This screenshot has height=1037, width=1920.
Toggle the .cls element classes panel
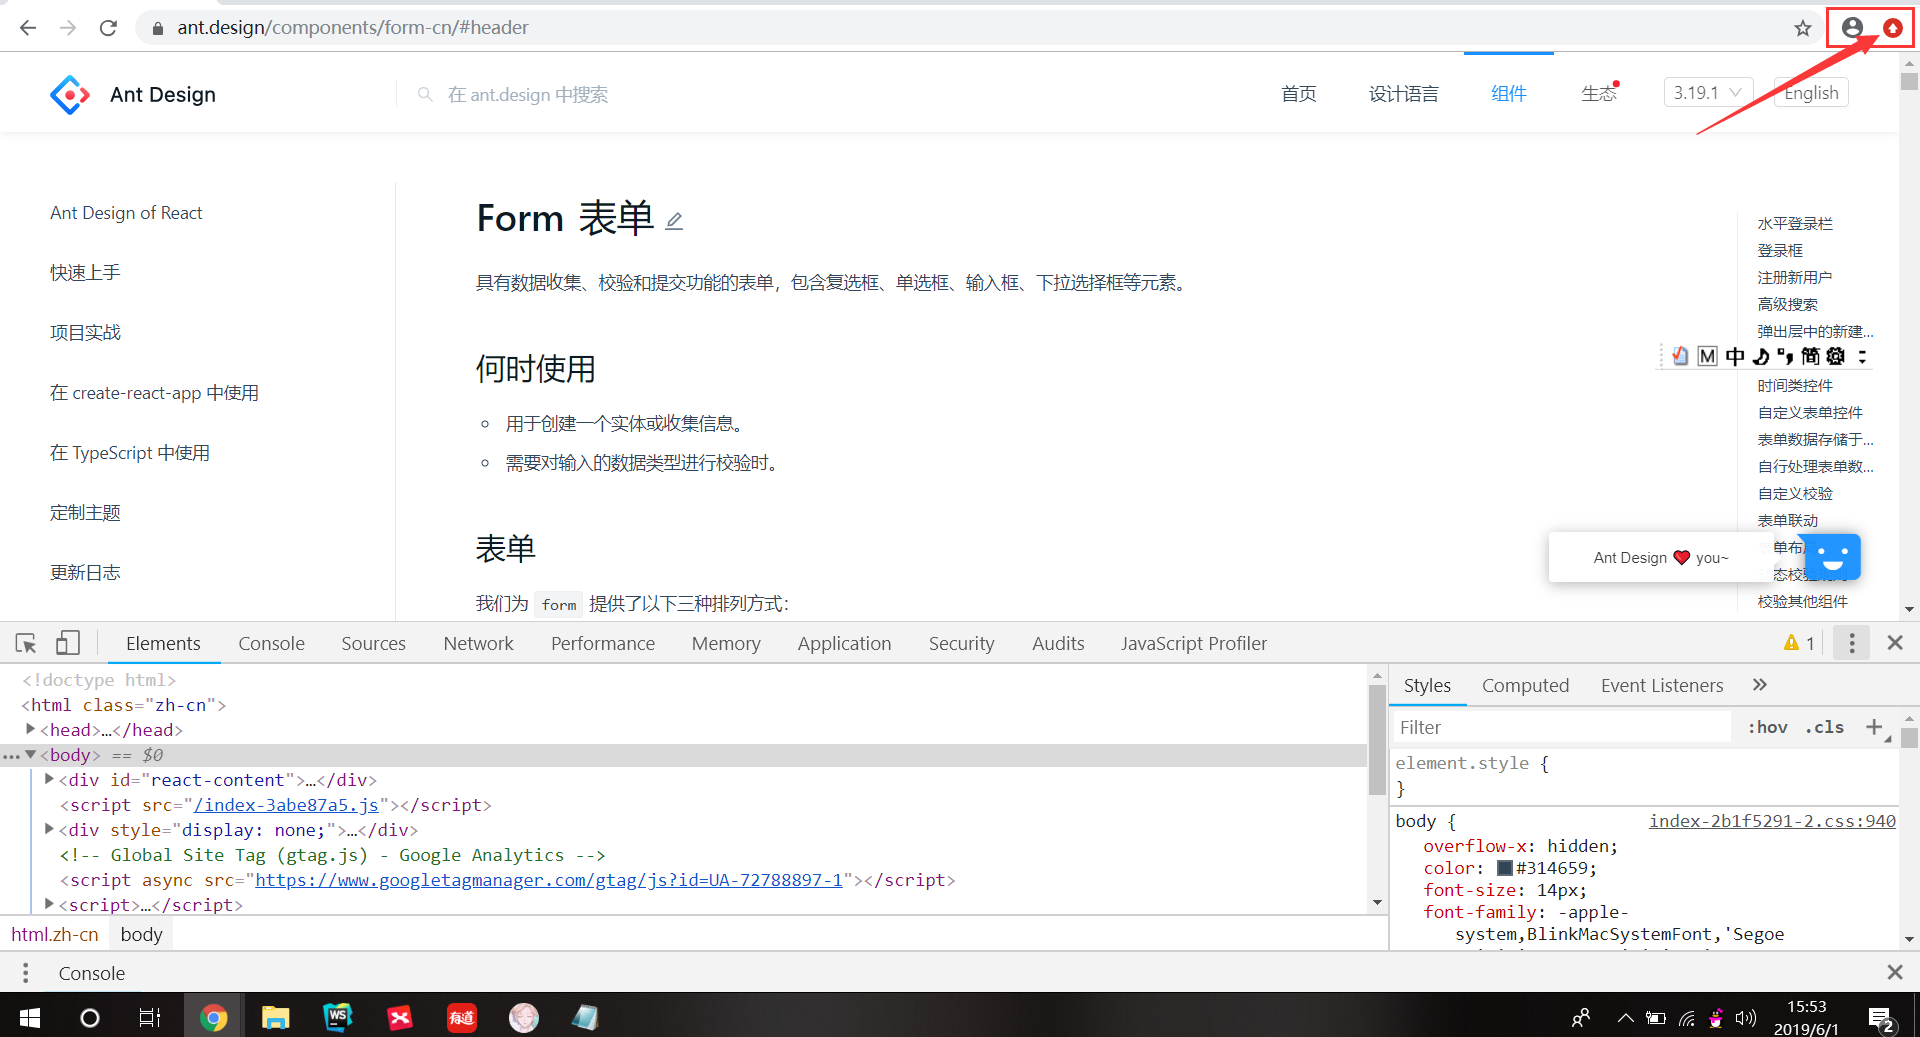[1825, 727]
